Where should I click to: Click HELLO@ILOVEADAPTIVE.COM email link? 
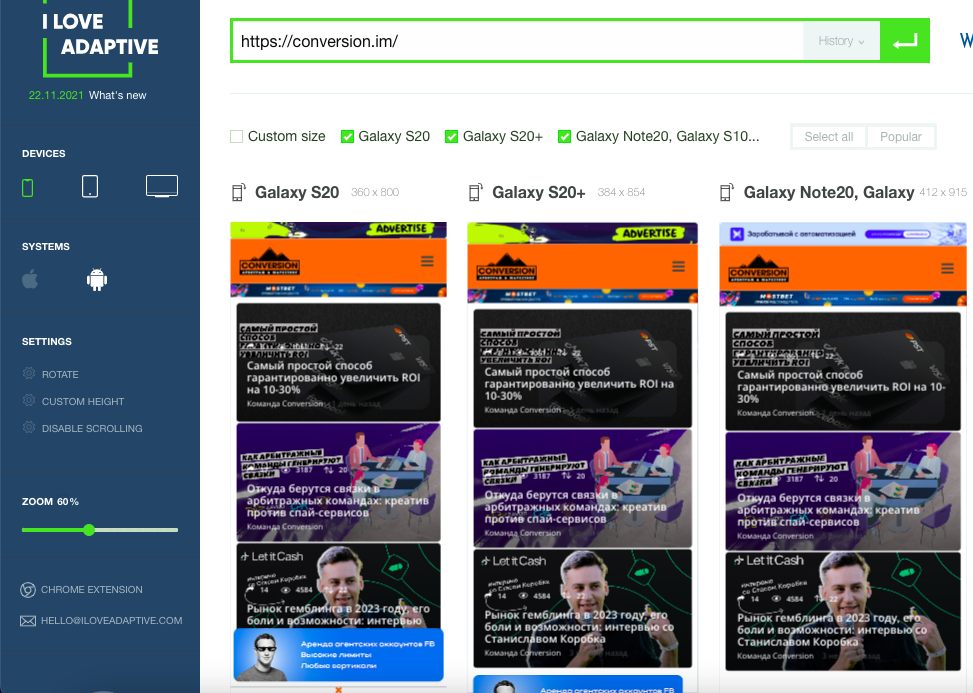(x=112, y=620)
